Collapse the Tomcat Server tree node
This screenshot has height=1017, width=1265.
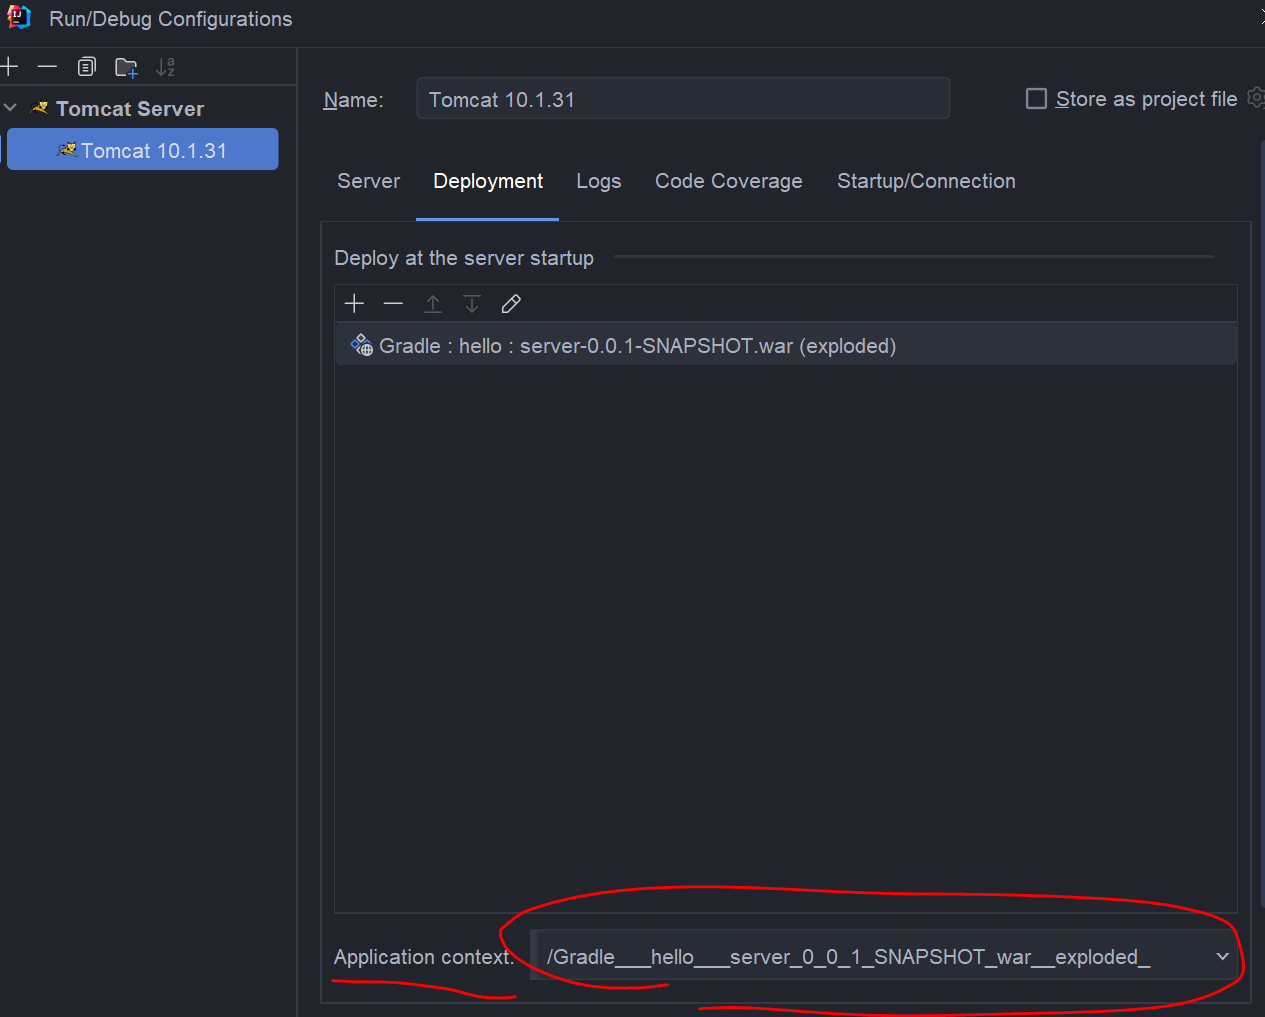pos(10,108)
